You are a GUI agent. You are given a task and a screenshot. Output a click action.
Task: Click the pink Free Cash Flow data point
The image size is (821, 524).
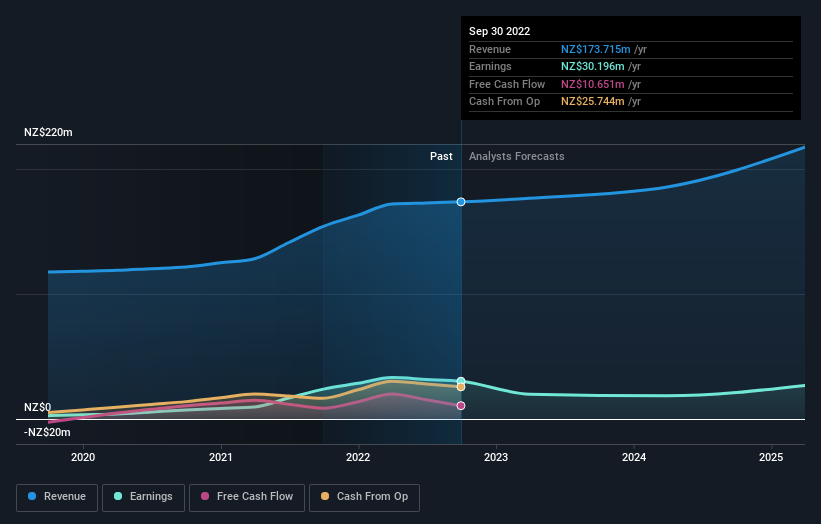(x=461, y=406)
